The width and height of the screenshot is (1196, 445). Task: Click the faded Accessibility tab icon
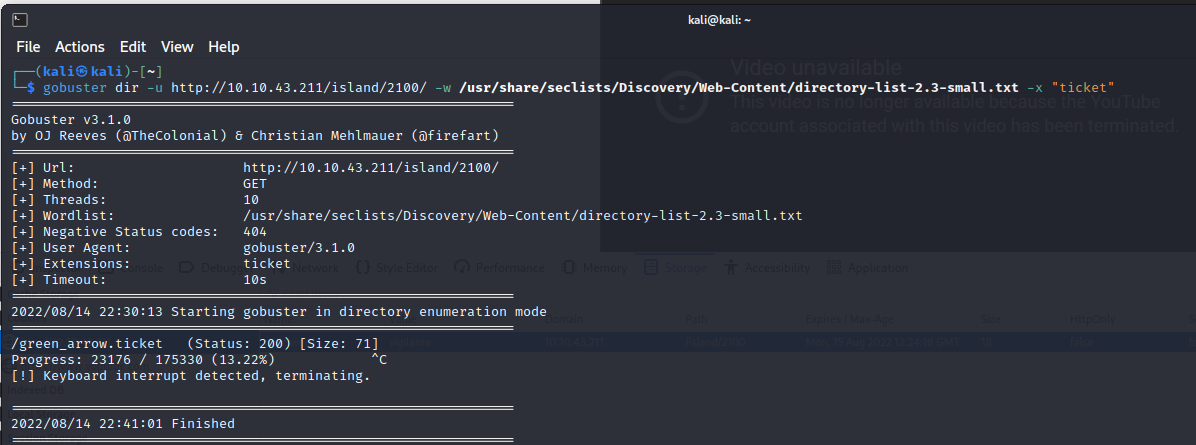pos(731,267)
